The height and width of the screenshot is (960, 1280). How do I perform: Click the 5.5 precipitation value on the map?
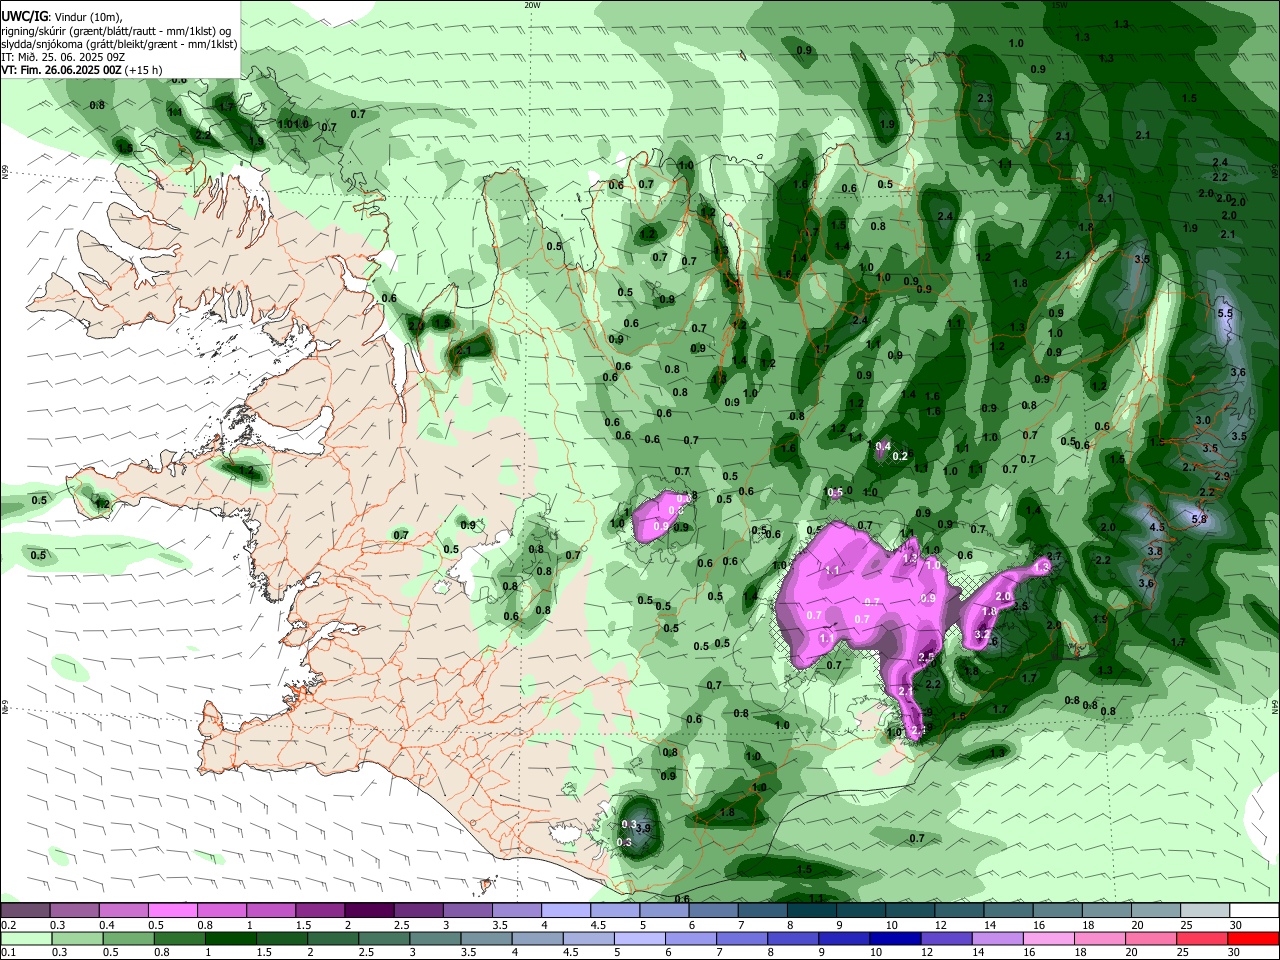coord(1225,313)
